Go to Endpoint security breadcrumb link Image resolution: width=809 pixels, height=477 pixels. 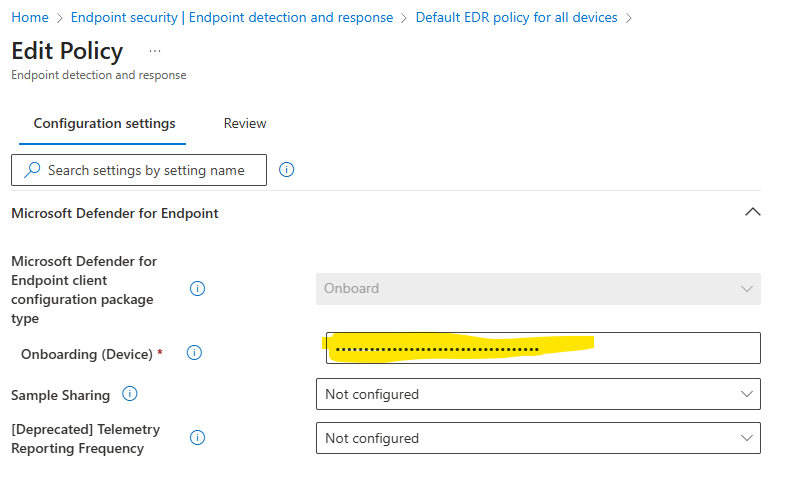point(232,18)
